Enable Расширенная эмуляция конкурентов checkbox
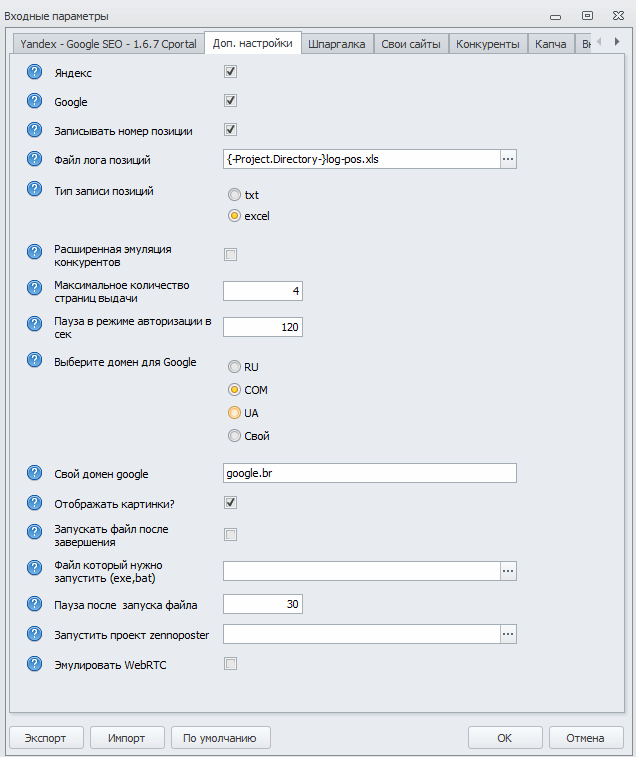 tap(230, 255)
